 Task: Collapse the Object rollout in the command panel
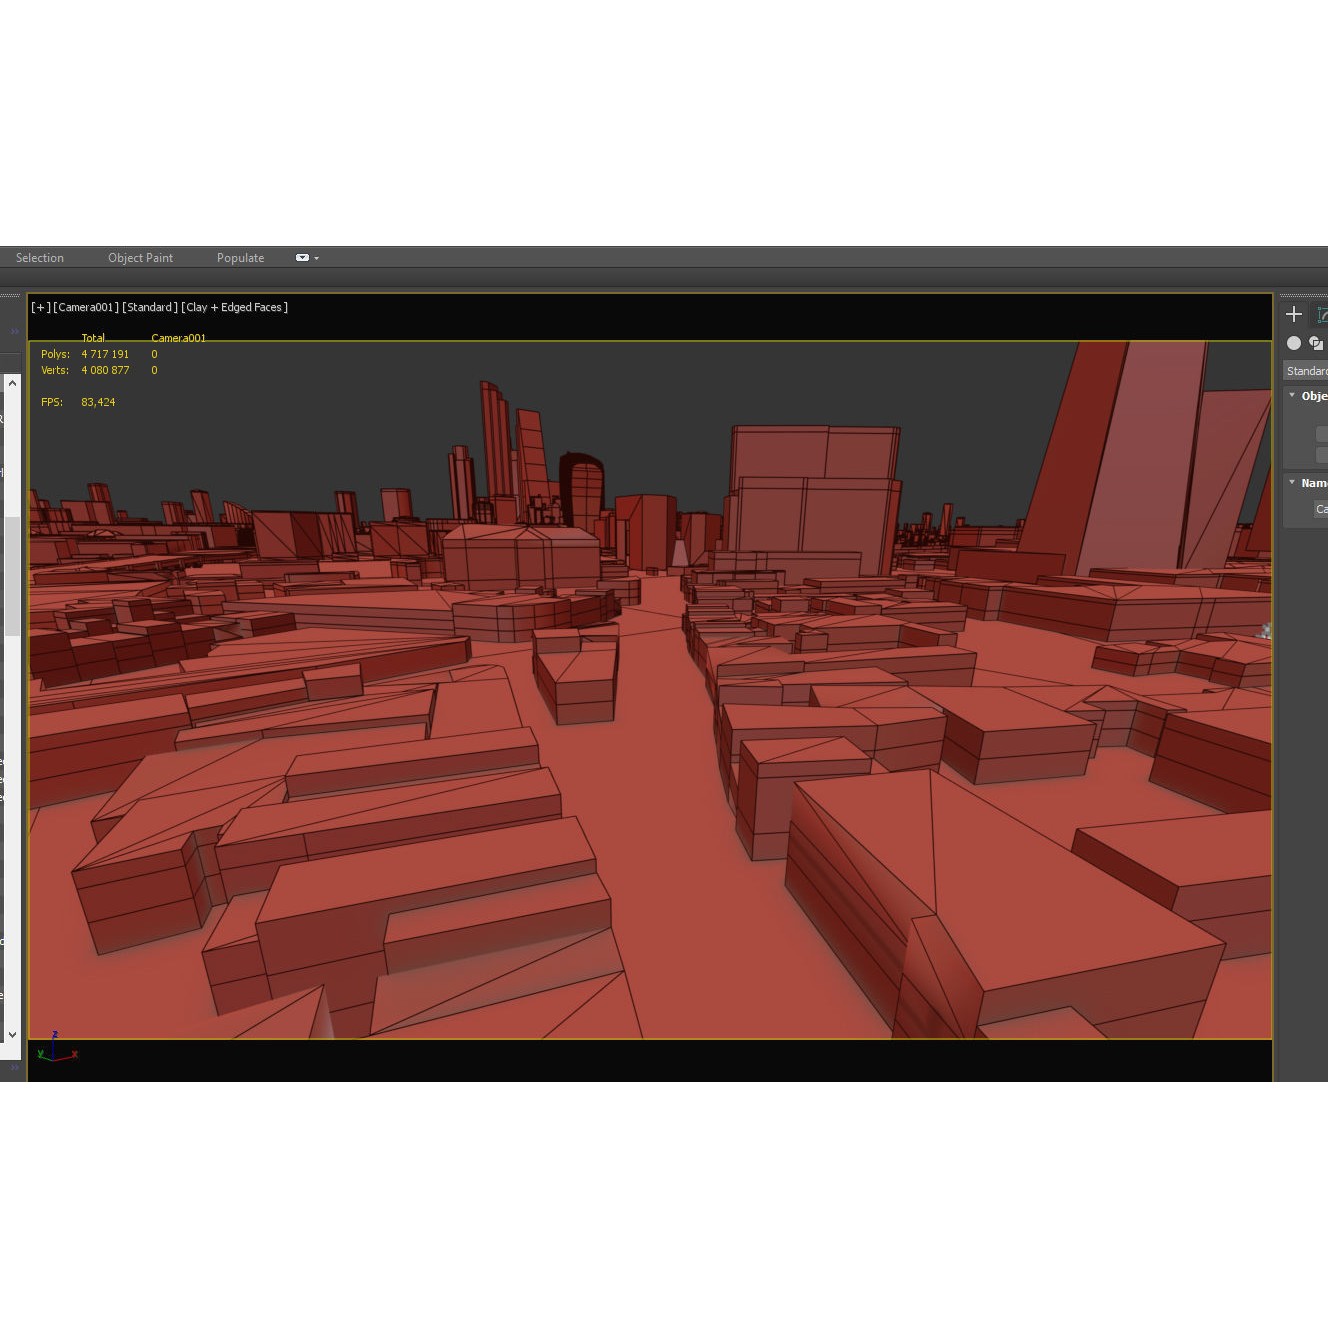click(1293, 396)
